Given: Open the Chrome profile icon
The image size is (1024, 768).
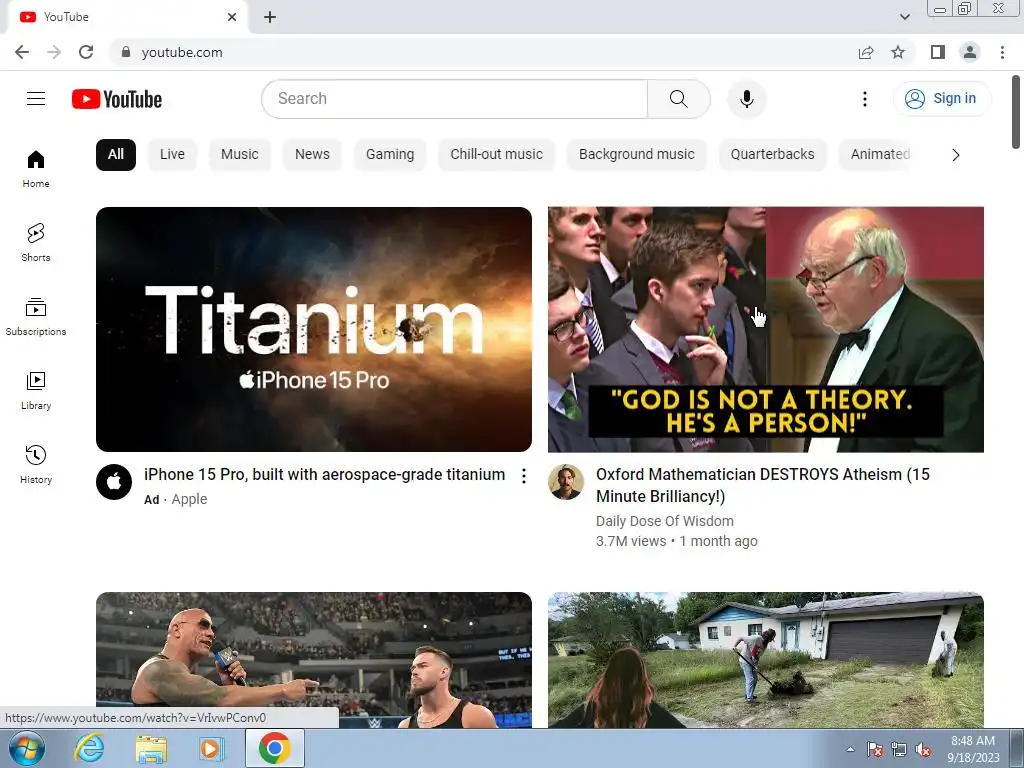Looking at the screenshot, I should tap(970, 52).
